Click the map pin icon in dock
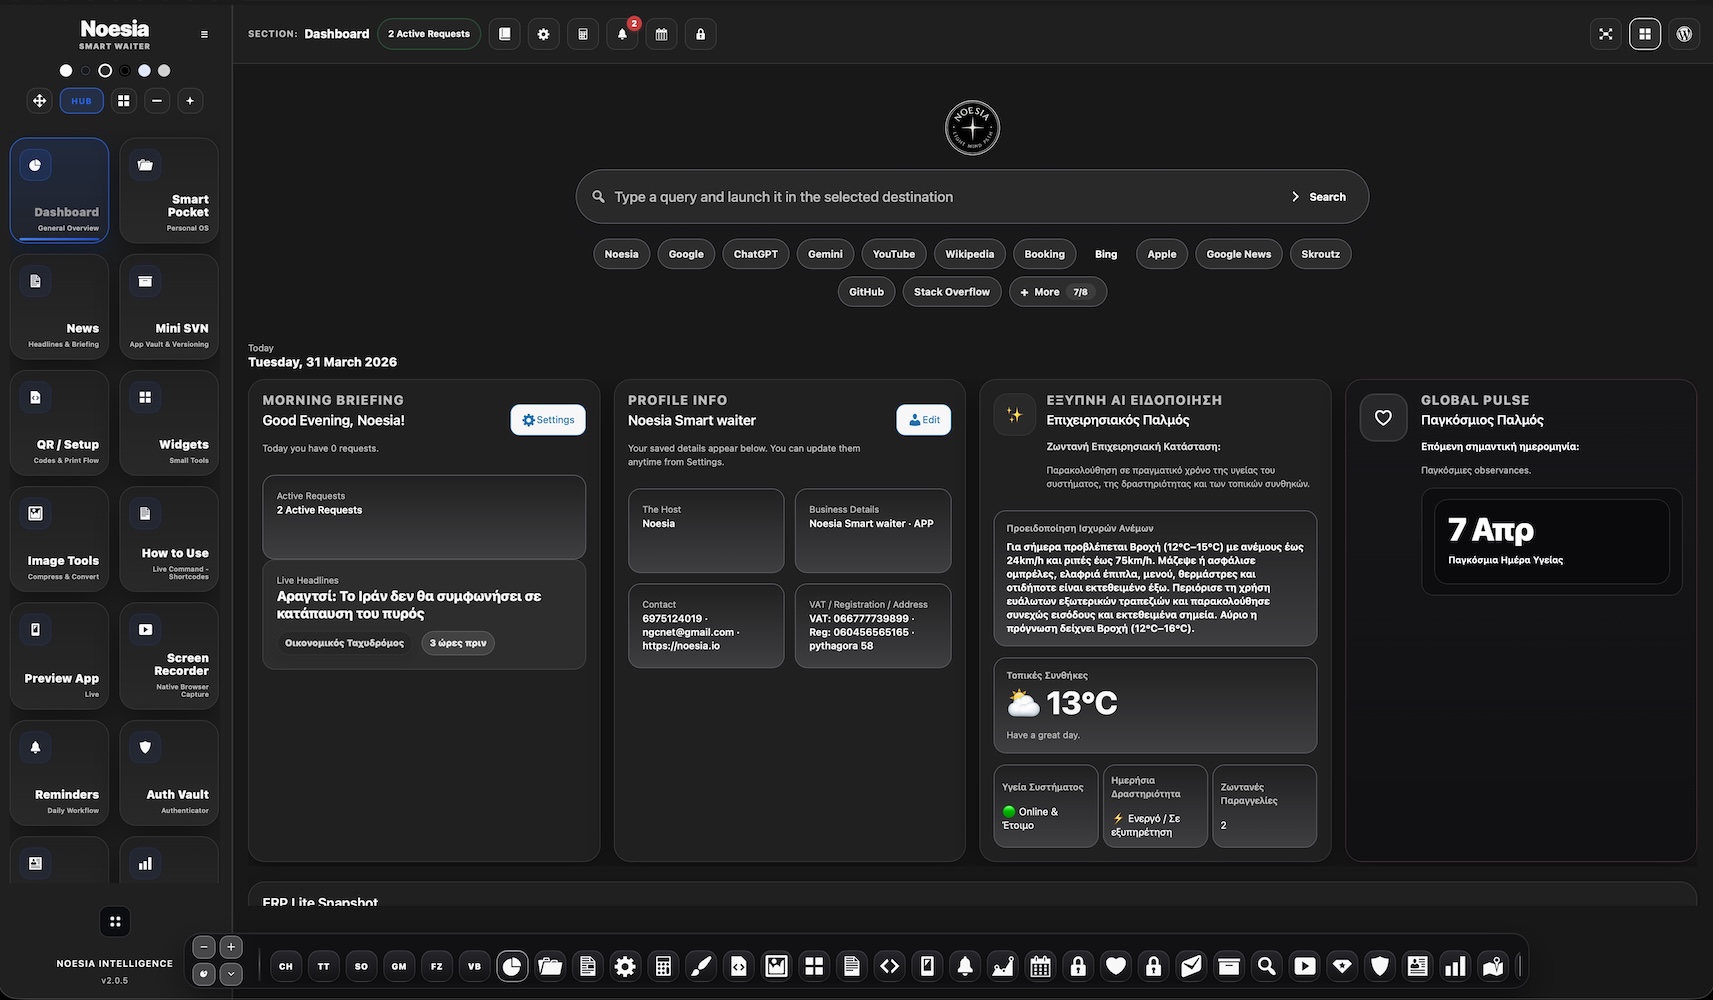The height and width of the screenshot is (1000, 1713). tap(1493, 966)
